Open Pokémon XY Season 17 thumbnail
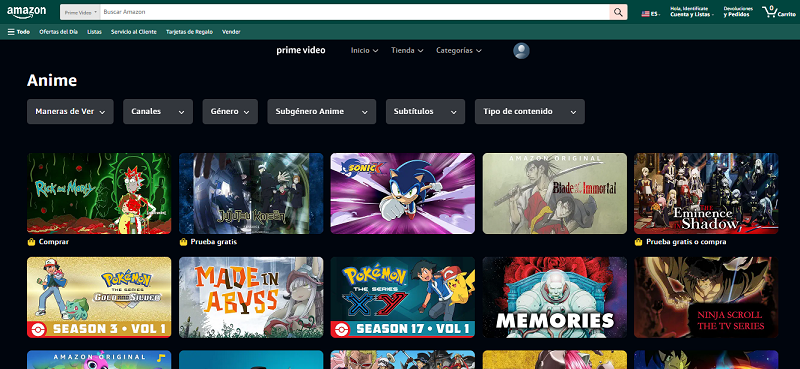 [x=403, y=297]
